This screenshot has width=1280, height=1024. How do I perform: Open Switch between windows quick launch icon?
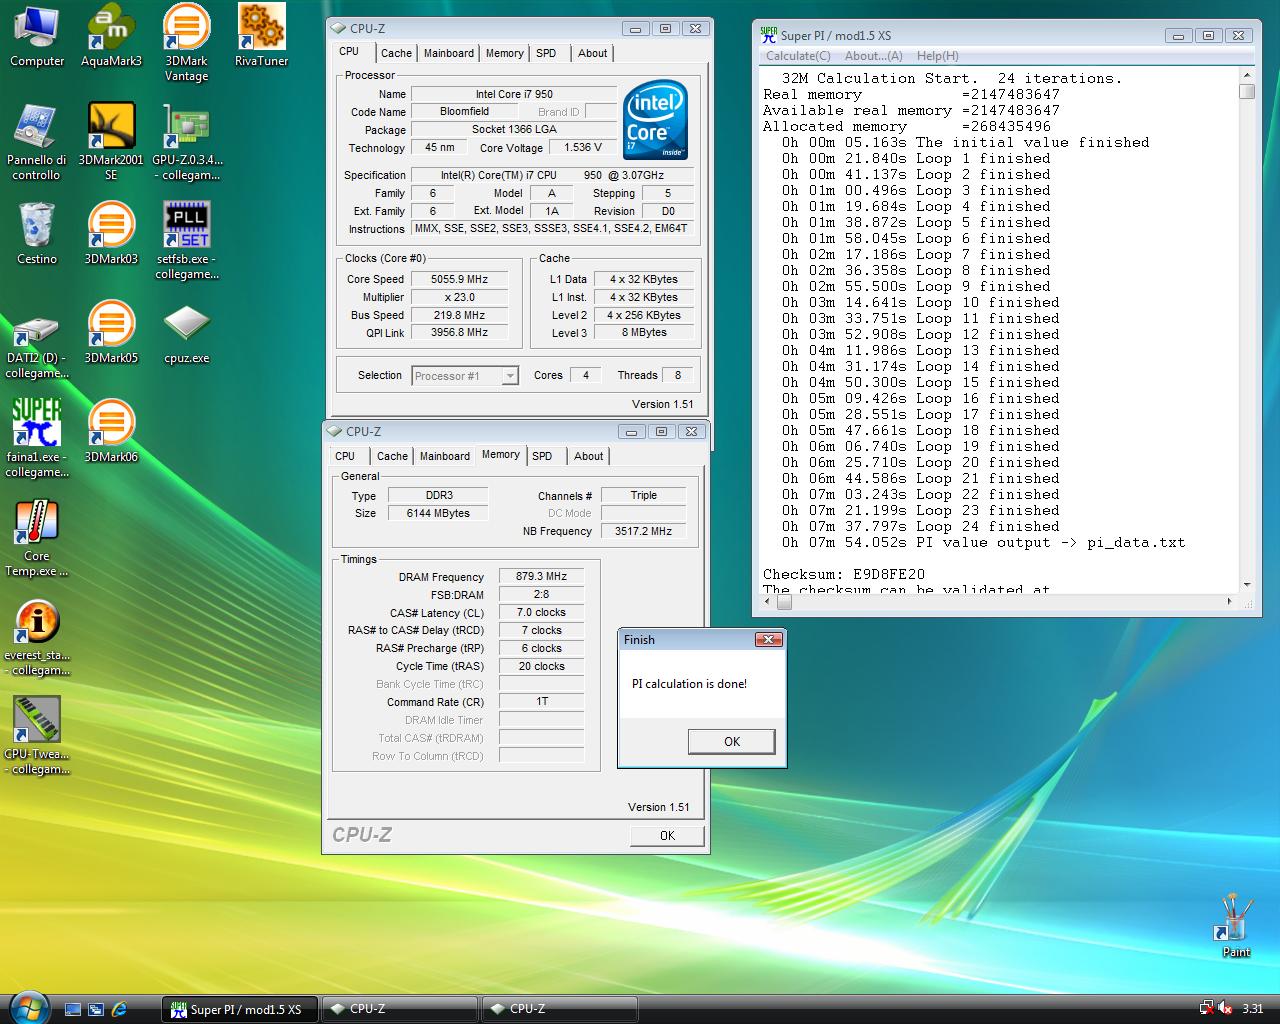(96, 1010)
